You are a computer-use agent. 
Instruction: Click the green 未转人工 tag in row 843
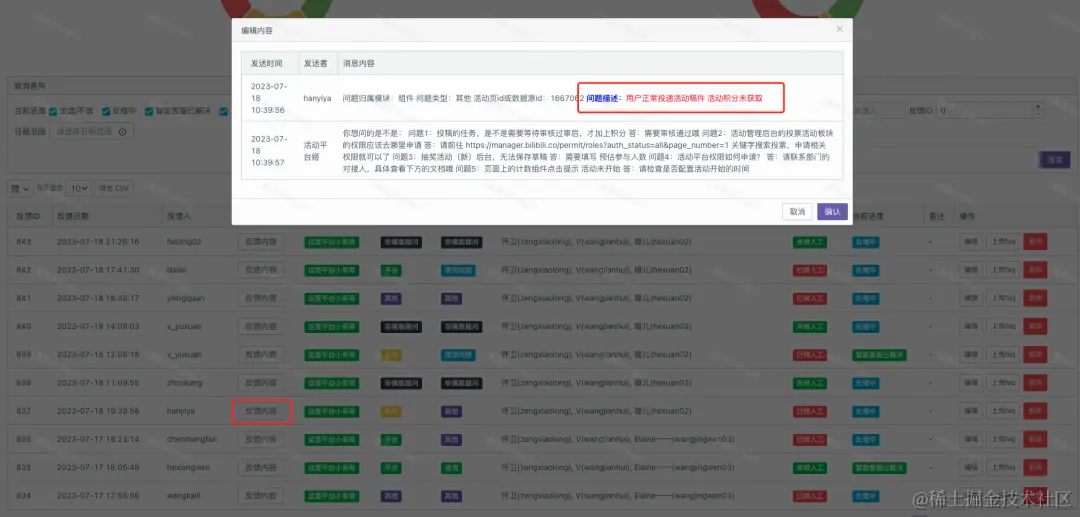tap(809, 242)
